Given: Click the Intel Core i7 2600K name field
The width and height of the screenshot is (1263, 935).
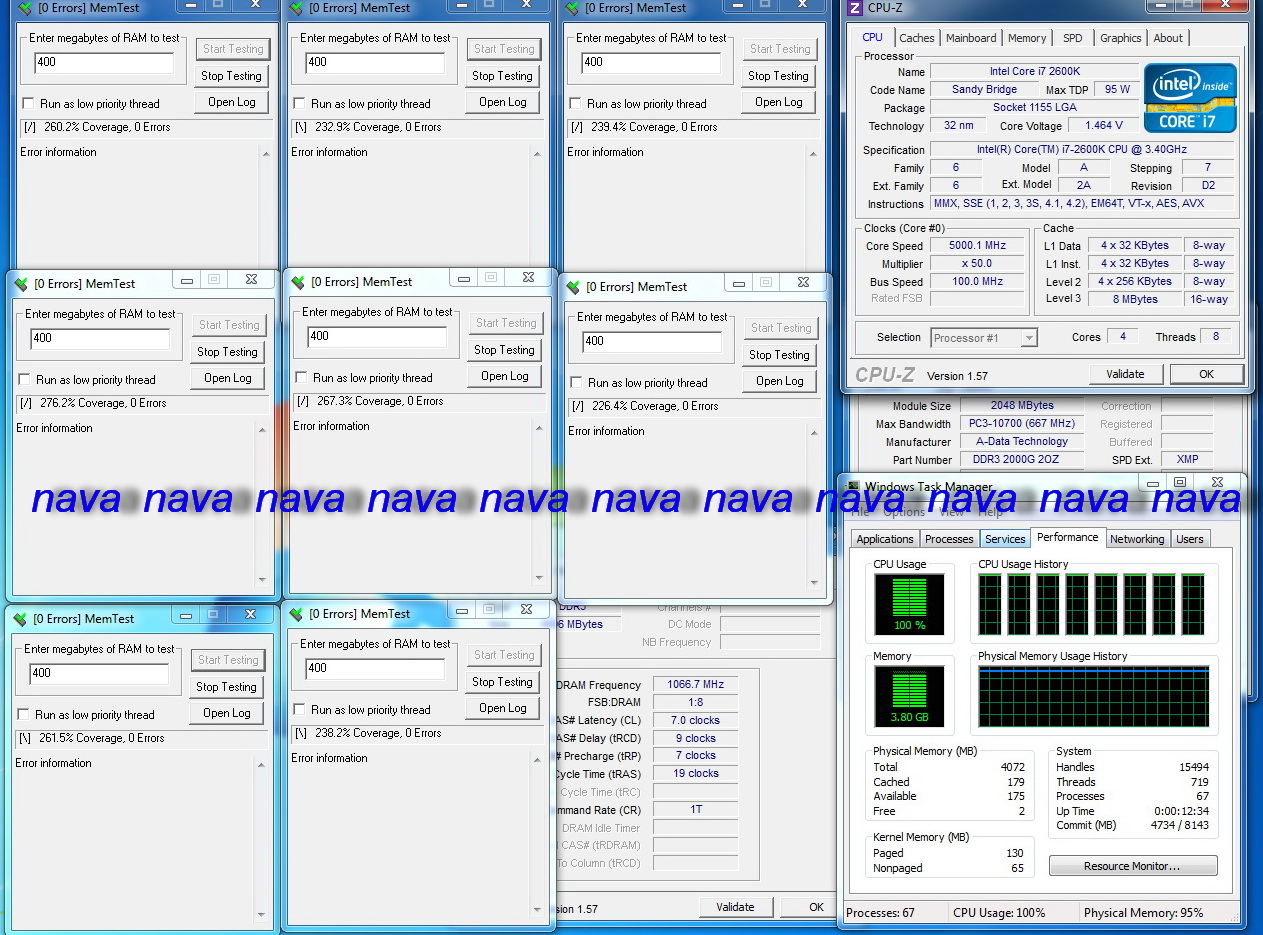Looking at the screenshot, I should click(x=1034, y=72).
